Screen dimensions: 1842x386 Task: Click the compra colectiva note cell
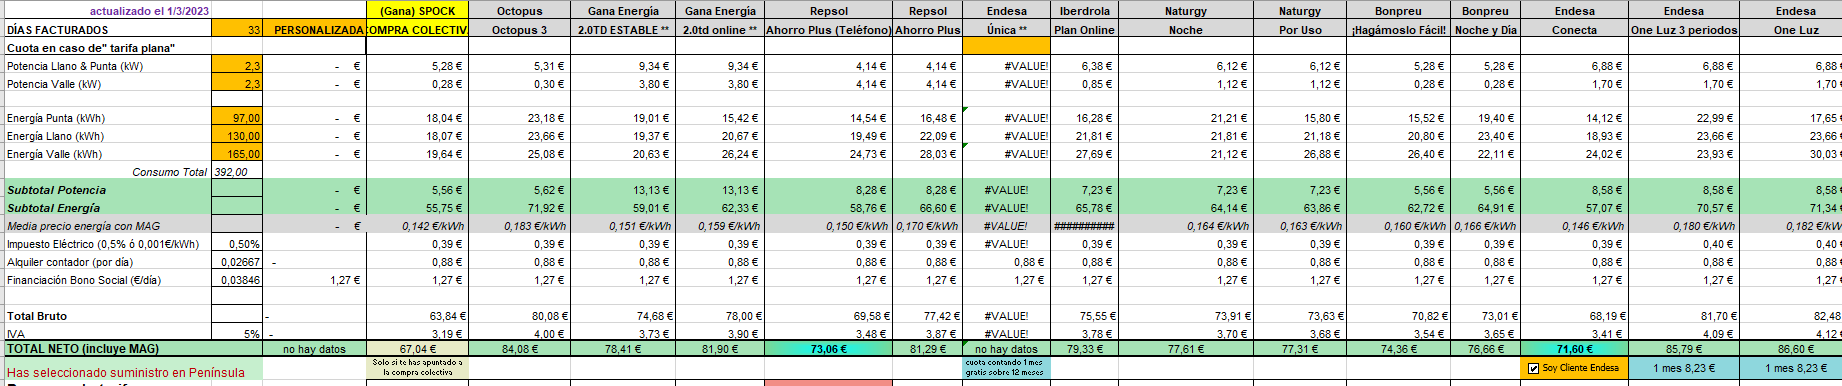coord(418,368)
